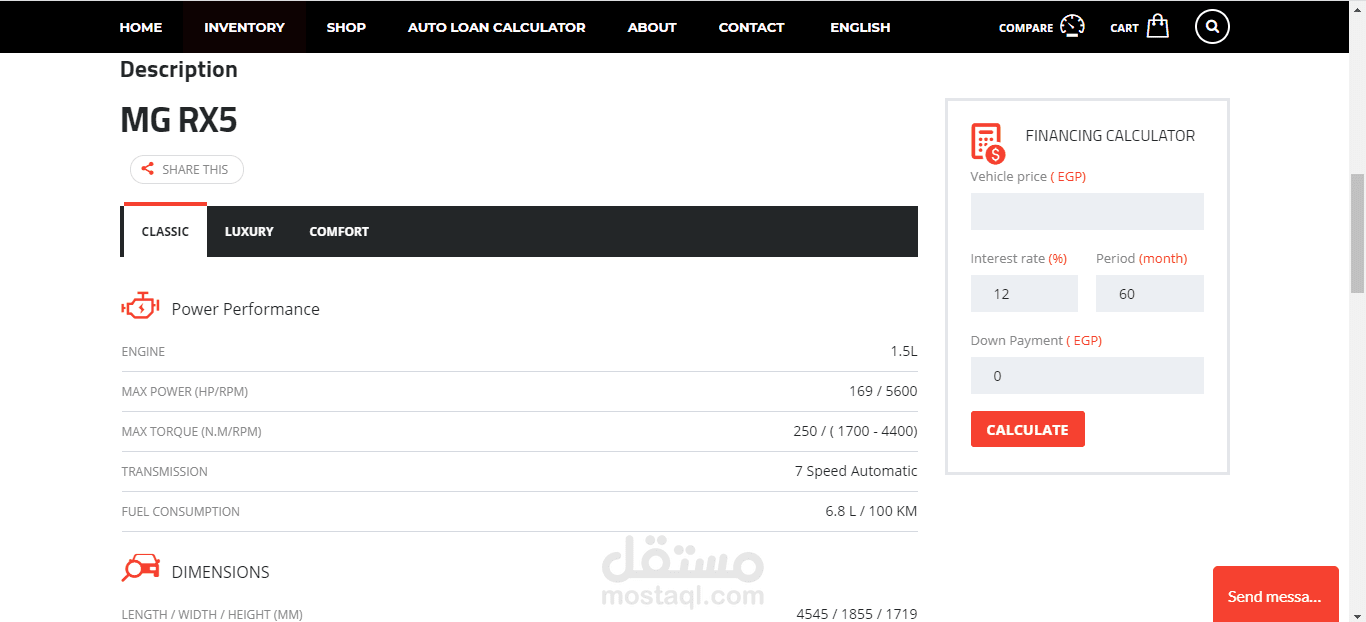This screenshot has width=1366, height=622.
Task: Click the Down Payment ( EGP) label
Action: pyautogui.click(x=1036, y=340)
